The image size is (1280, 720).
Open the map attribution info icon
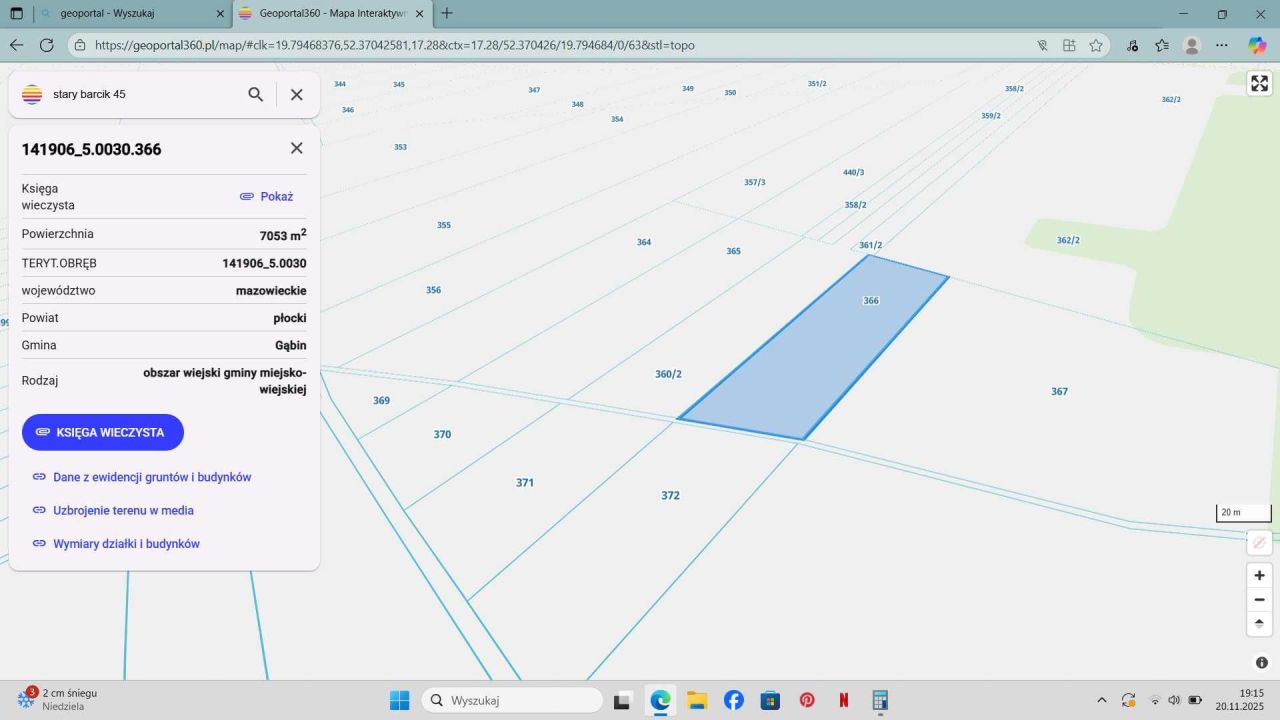pyautogui.click(x=1261, y=663)
